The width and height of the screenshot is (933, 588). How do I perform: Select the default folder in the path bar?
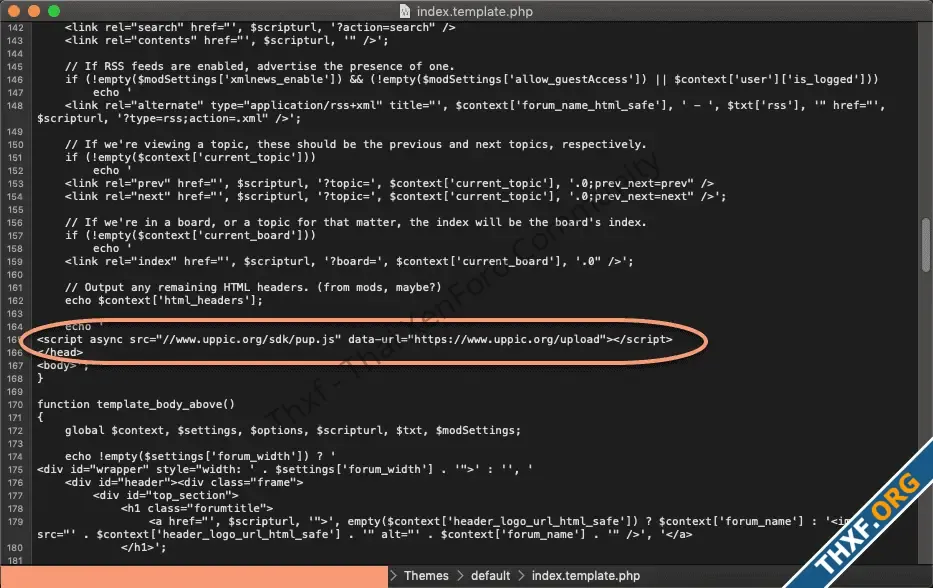pos(490,576)
